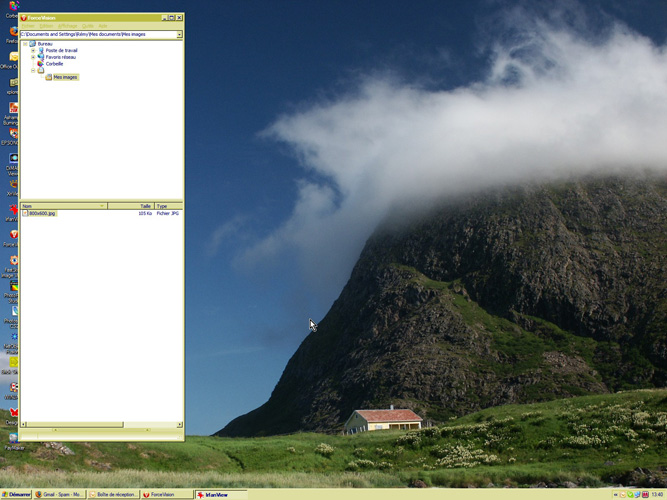Switch to the Gmail taskbar button
This screenshot has height=500, width=667.
click(x=60, y=494)
